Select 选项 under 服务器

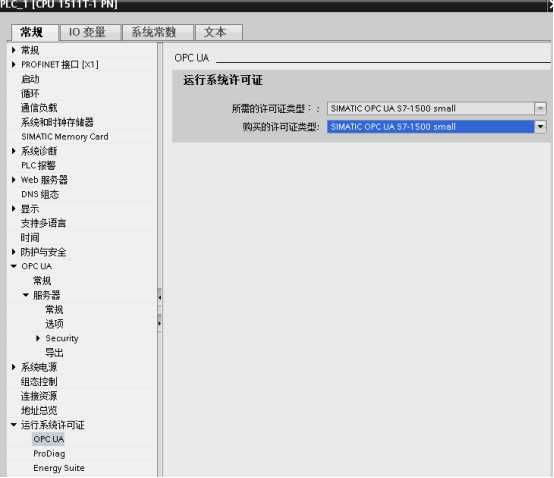click(x=54, y=324)
